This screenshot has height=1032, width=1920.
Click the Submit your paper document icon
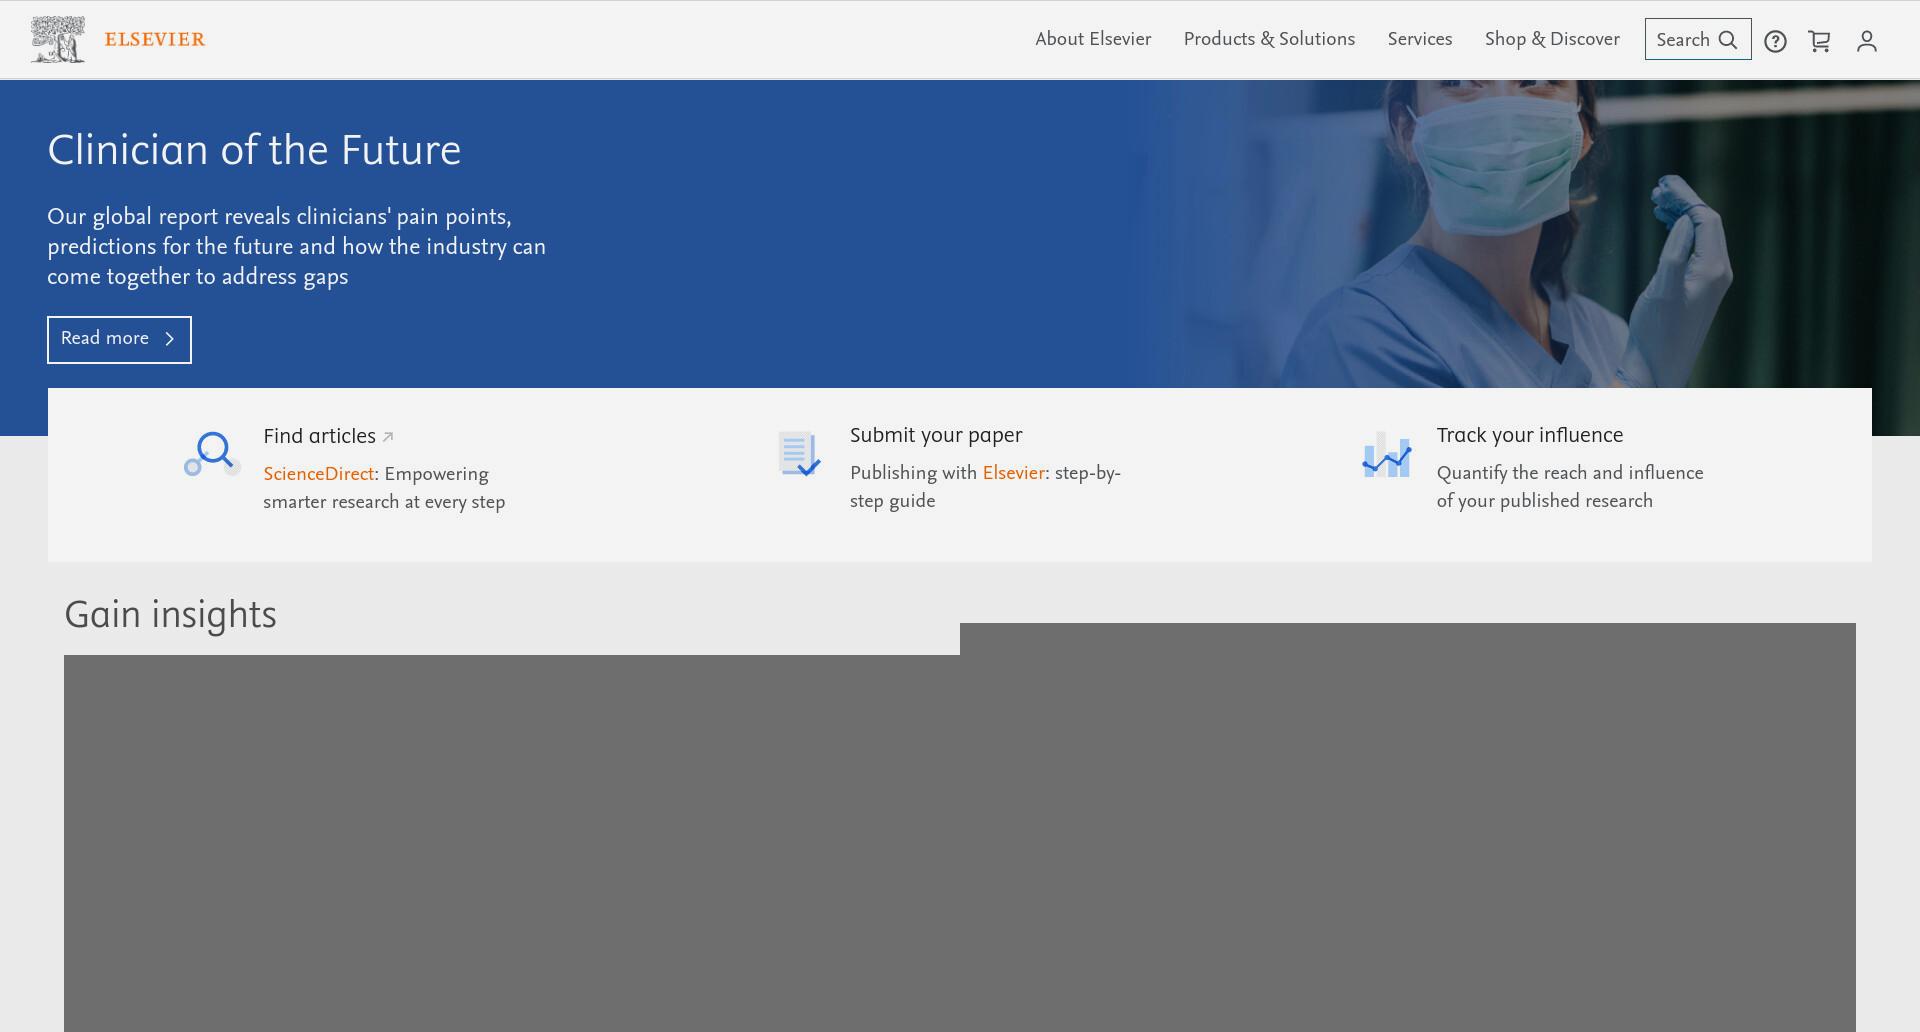[x=799, y=454]
